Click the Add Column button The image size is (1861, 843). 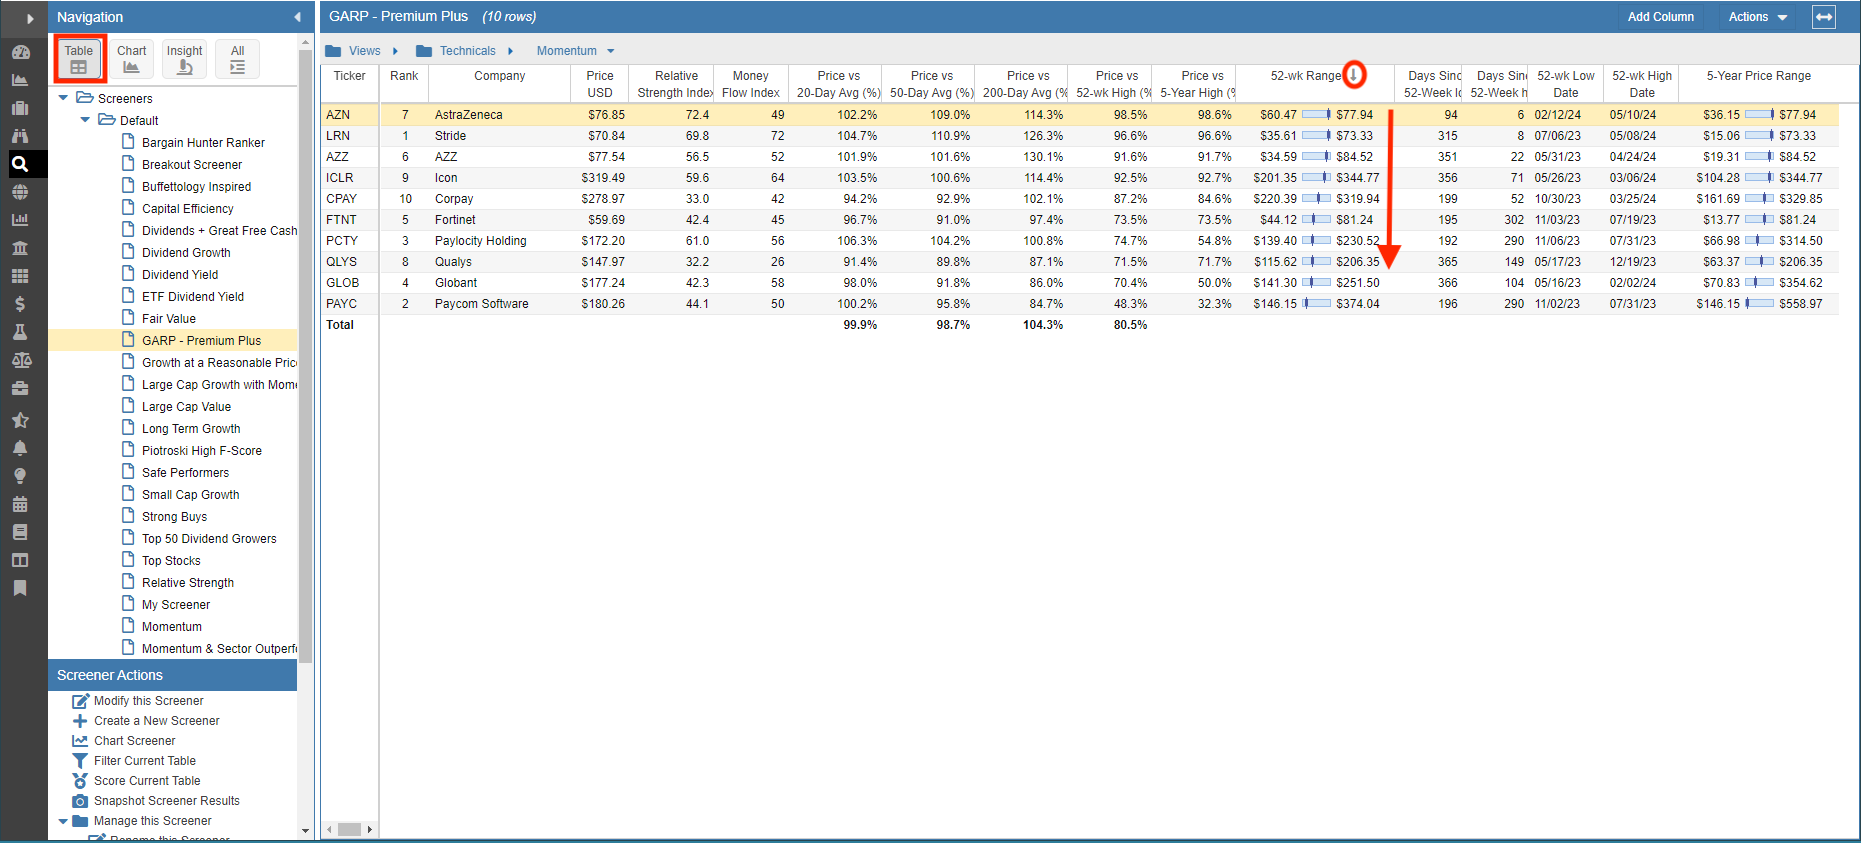click(x=1660, y=17)
